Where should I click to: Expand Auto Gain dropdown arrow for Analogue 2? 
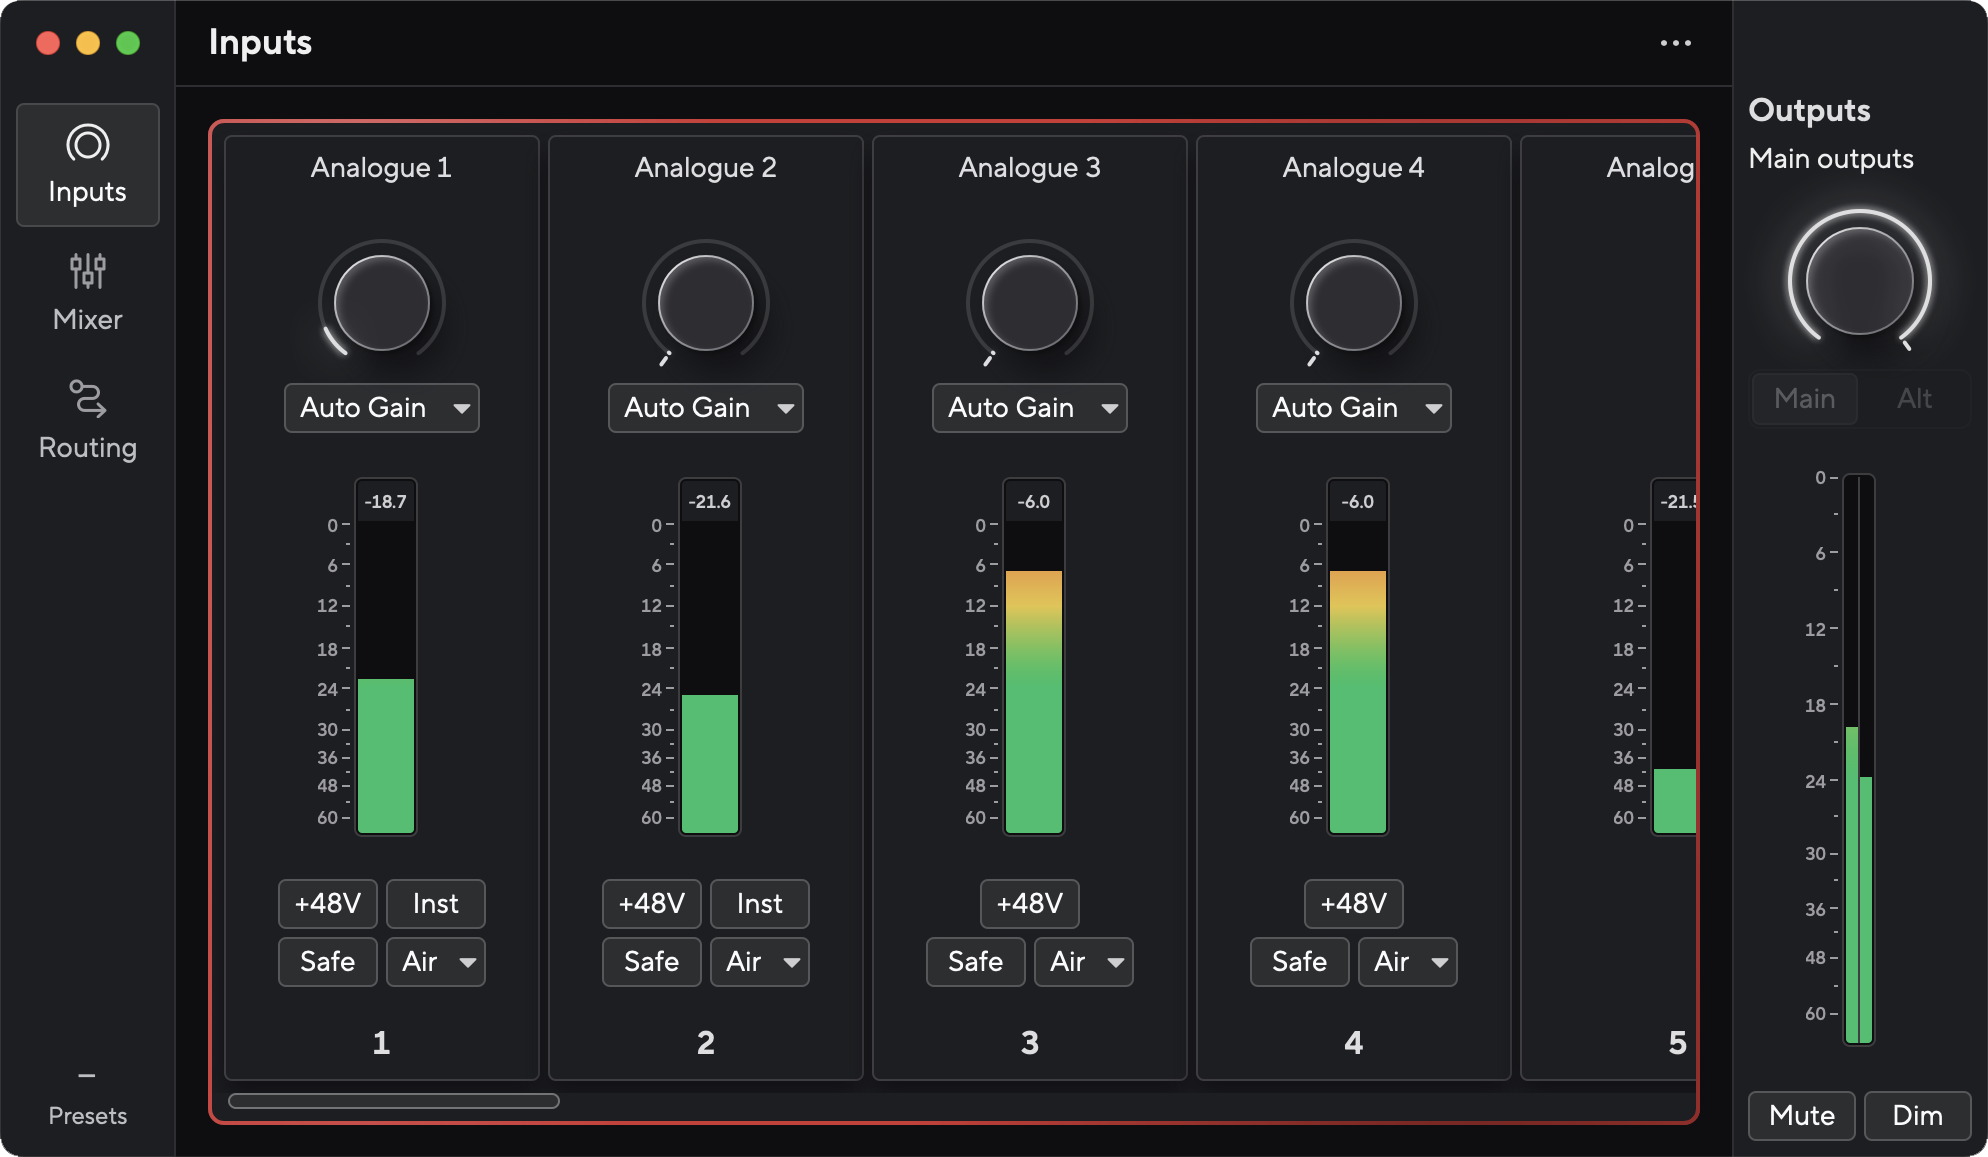[785, 408]
